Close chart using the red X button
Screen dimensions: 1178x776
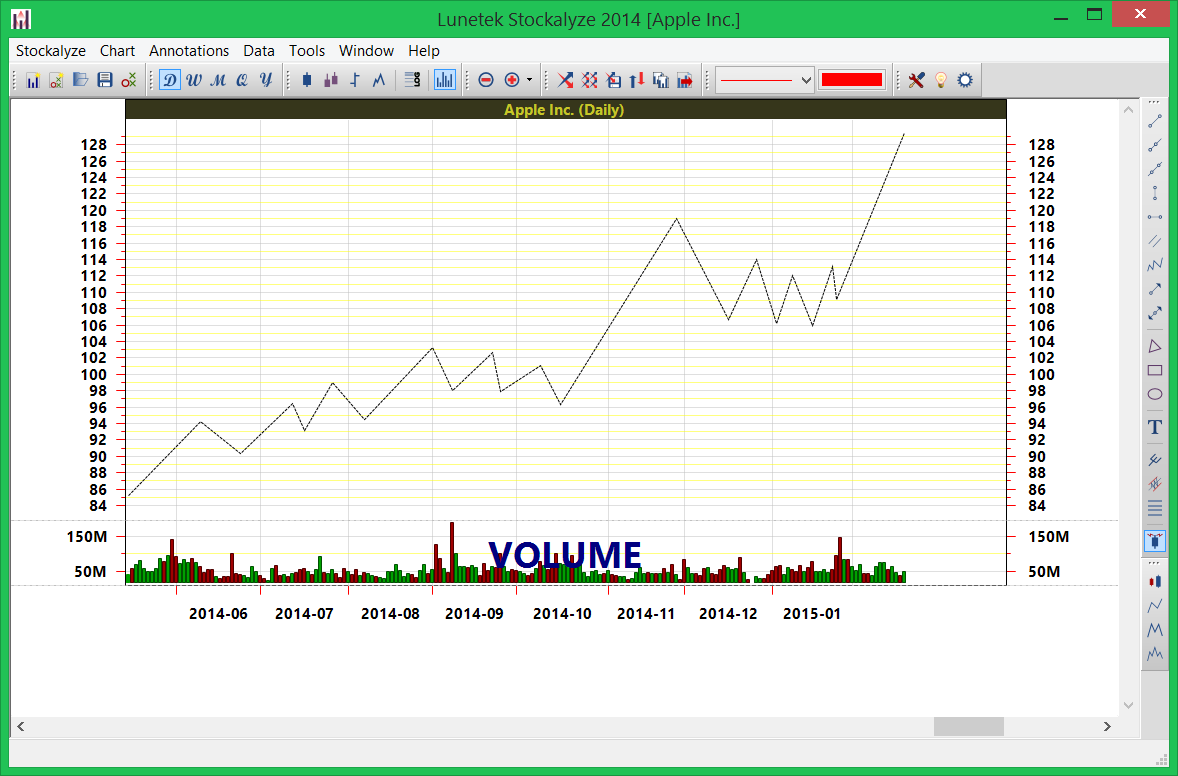click(1139, 15)
